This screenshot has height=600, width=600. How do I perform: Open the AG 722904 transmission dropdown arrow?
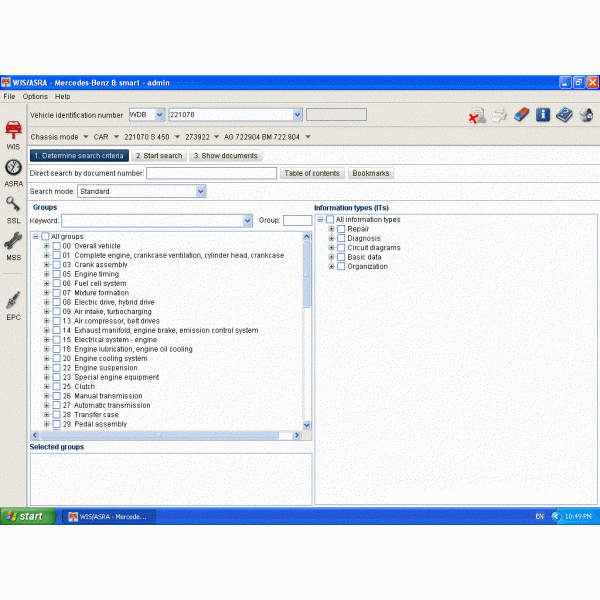[x=308, y=137]
